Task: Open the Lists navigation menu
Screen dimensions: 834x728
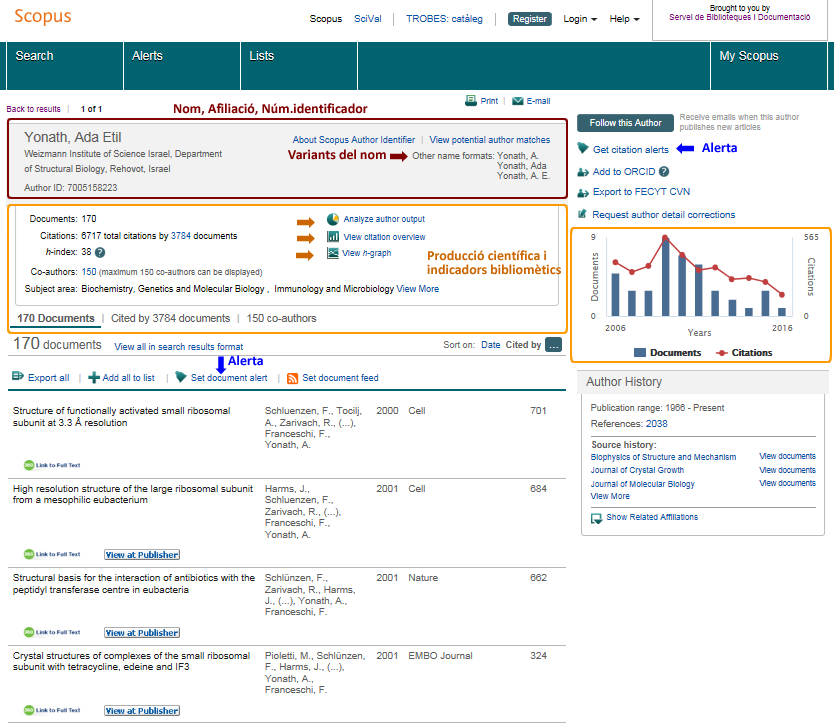Action: (x=261, y=56)
